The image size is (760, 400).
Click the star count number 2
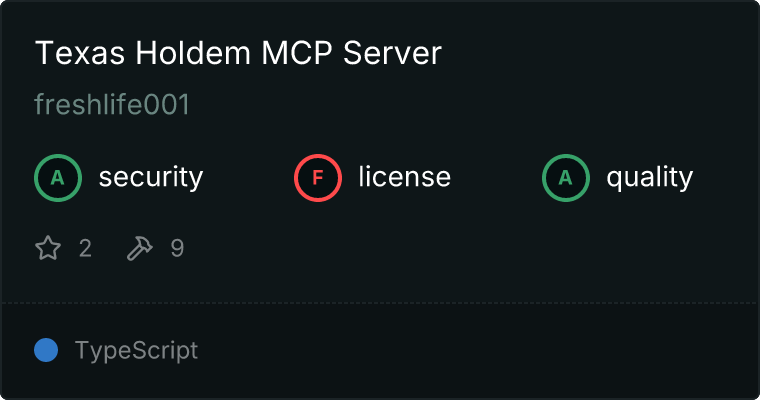(85, 248)
